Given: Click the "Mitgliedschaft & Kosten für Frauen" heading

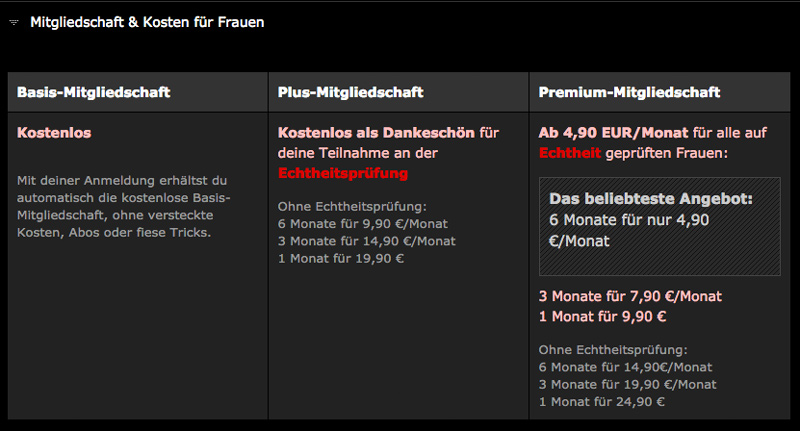Looking at the screenshot, I should coord(147,21).
